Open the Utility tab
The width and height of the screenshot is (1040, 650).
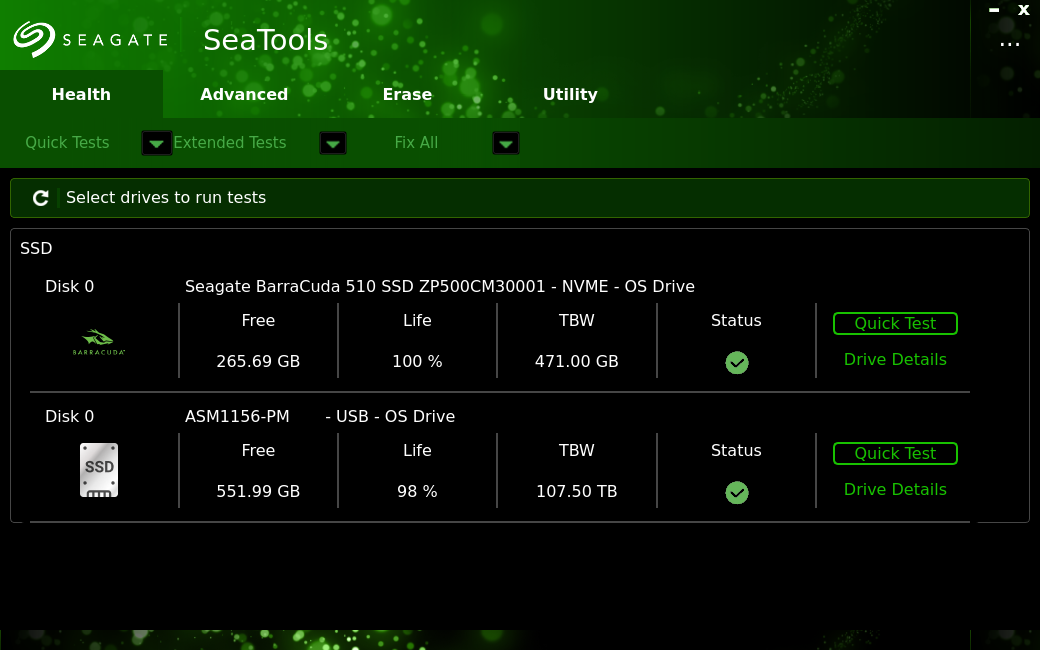(570, 95)
